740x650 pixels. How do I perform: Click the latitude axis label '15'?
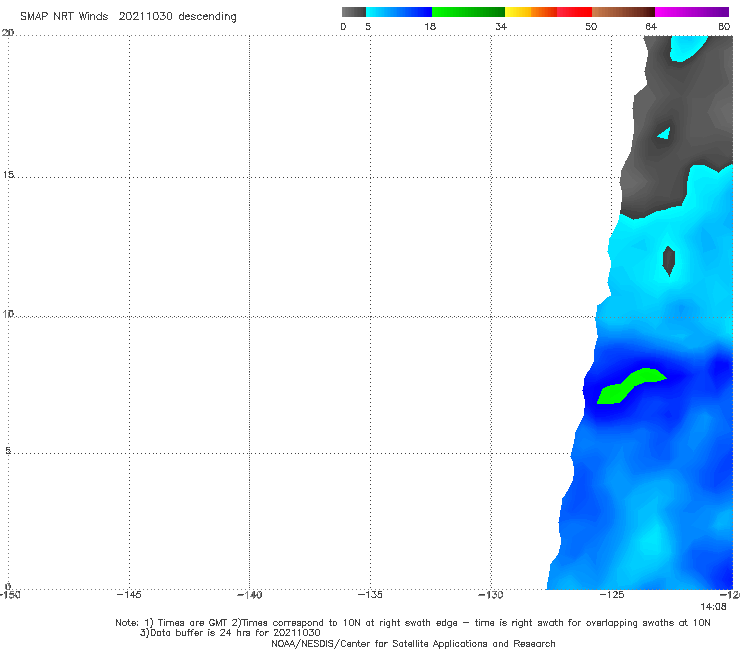8,175
